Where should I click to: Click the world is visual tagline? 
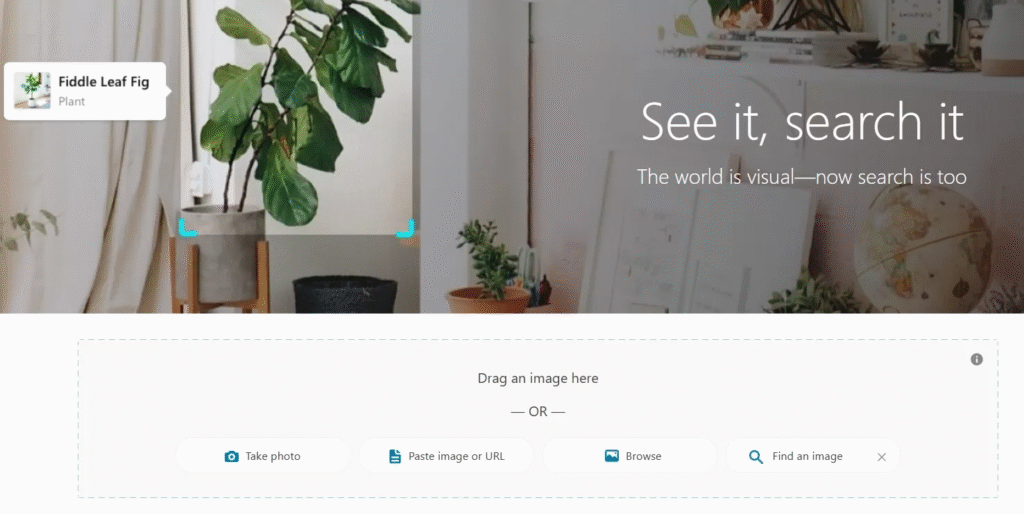click(x=801, y=176)
